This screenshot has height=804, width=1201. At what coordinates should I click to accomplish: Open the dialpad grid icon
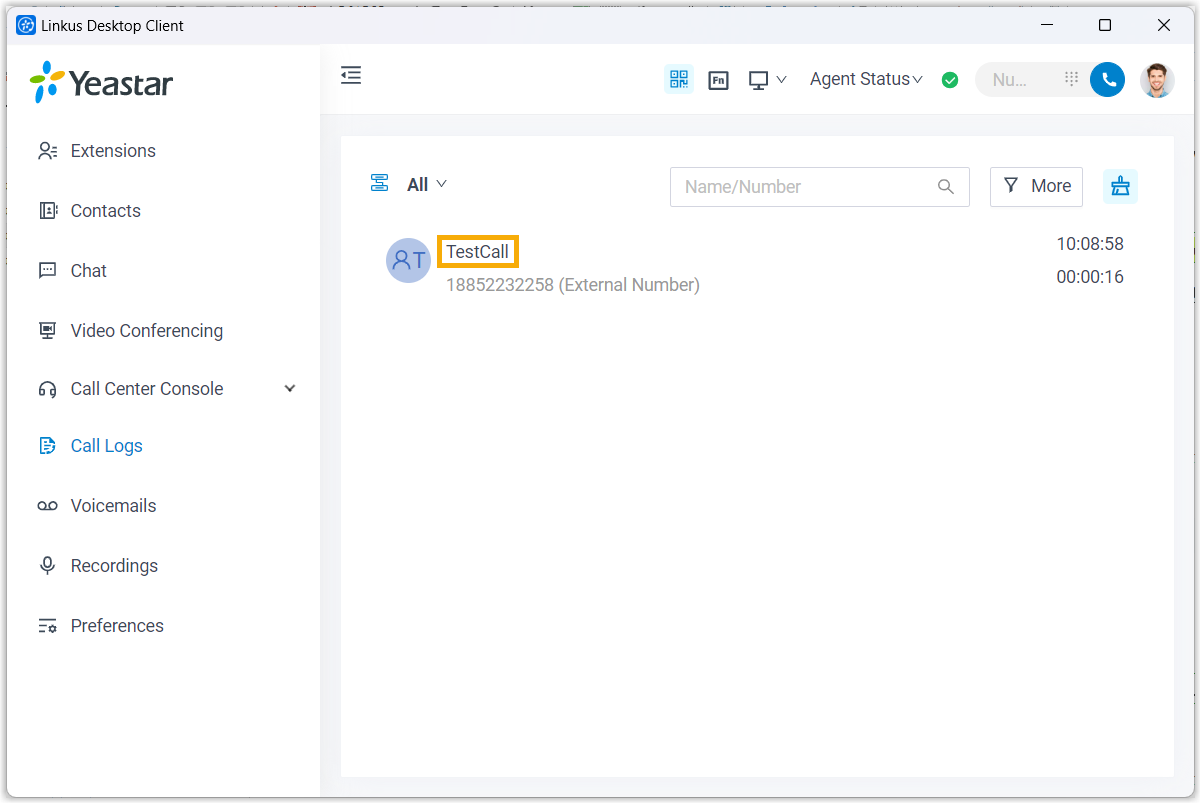pyautogui.click(x=1071, y=79)
